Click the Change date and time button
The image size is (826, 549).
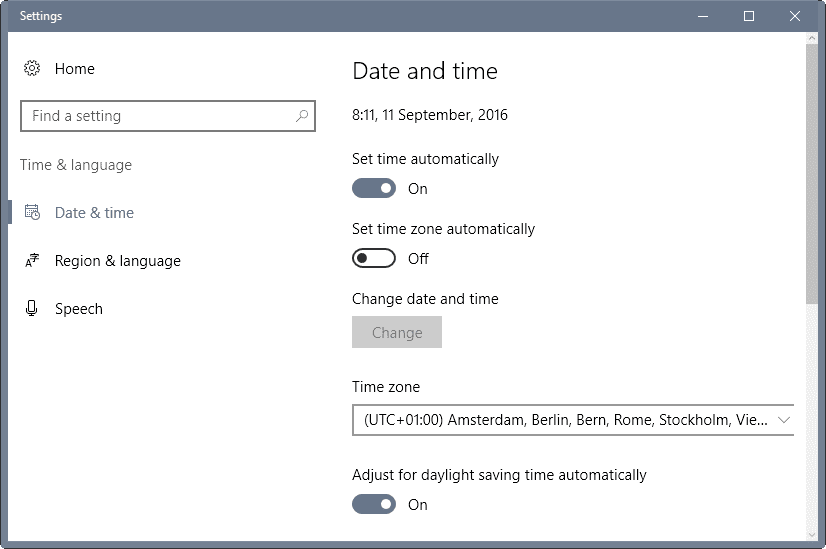point(397,332)
